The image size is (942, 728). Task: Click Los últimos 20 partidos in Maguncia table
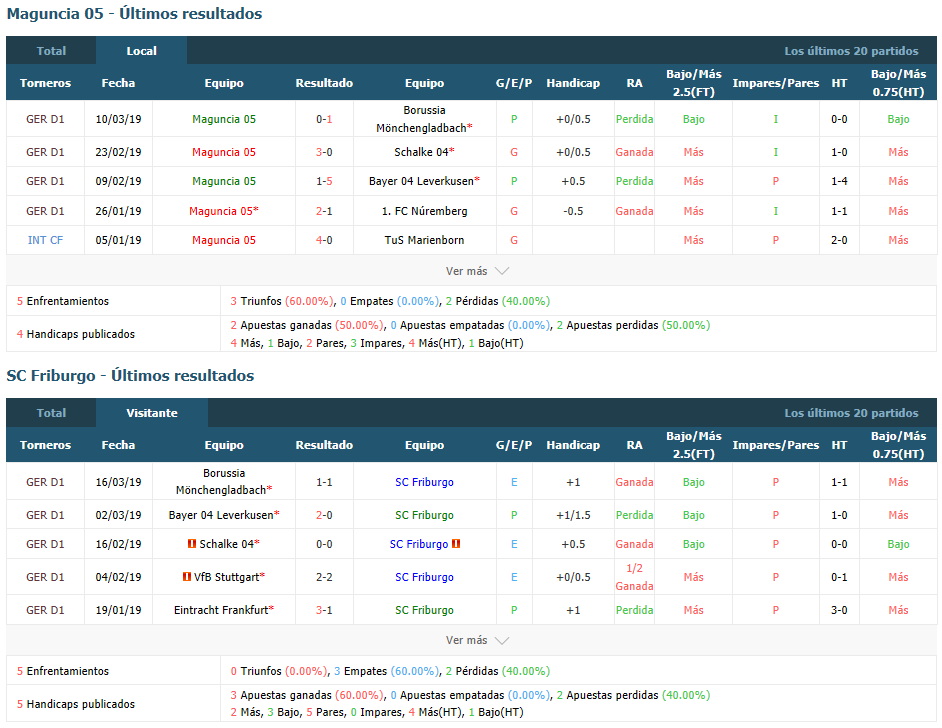tap(851, 51)
